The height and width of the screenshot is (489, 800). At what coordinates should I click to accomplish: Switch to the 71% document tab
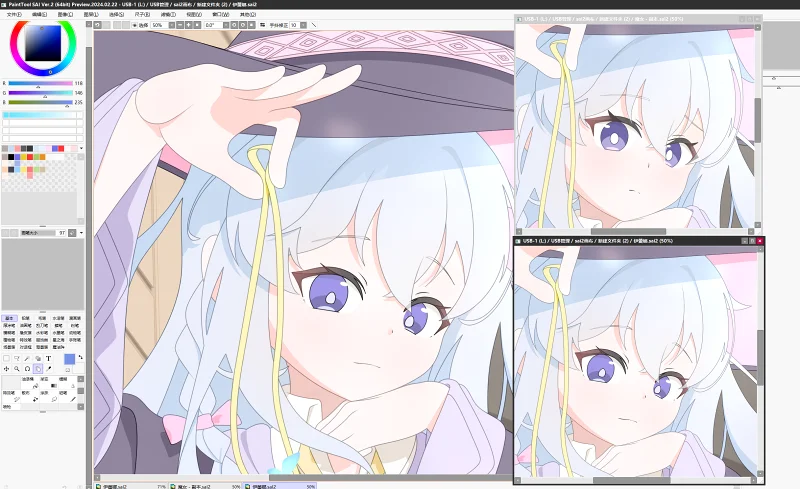click(x=131, y=486)
